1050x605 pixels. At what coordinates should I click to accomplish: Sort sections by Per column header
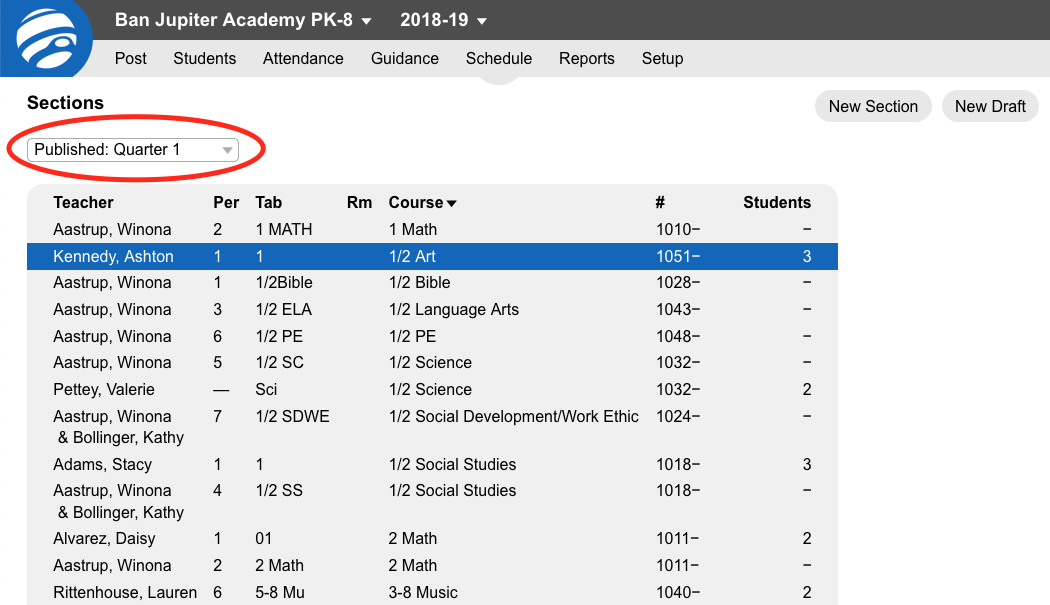(x=226, y=202)
